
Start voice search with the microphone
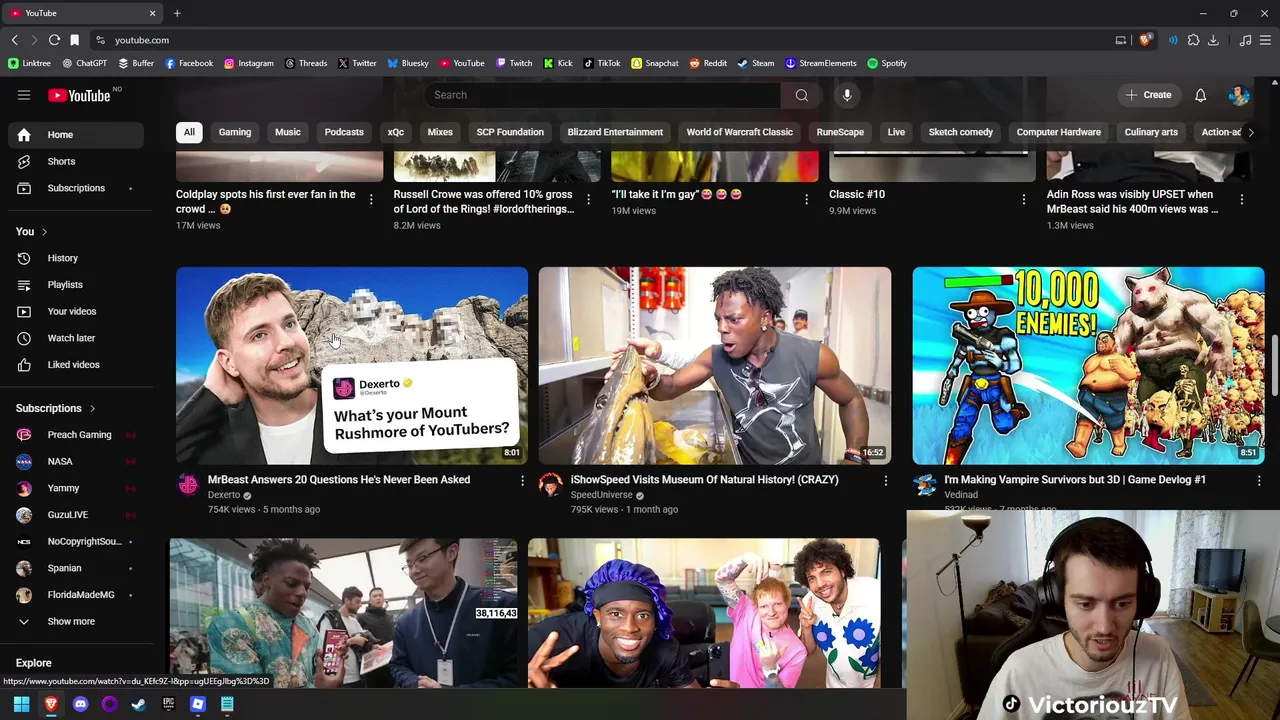(847, 95)
